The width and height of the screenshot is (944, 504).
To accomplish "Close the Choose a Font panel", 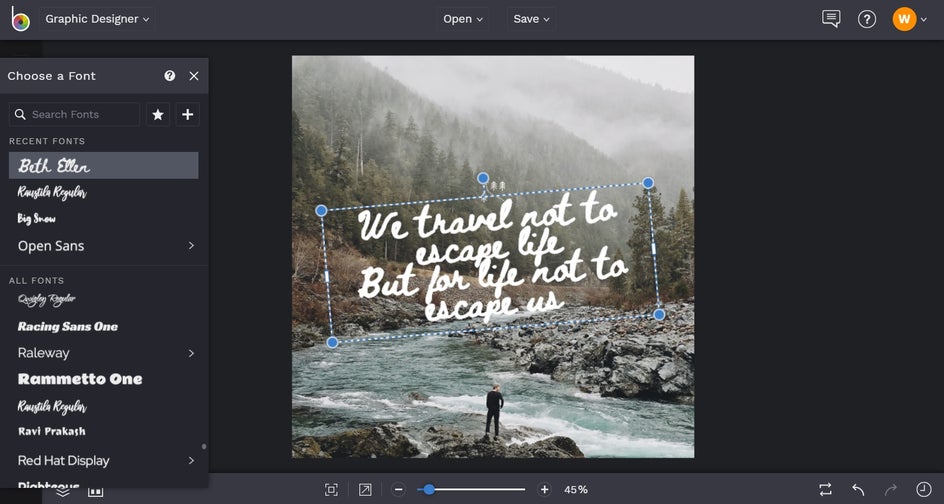I will [194, 76].
